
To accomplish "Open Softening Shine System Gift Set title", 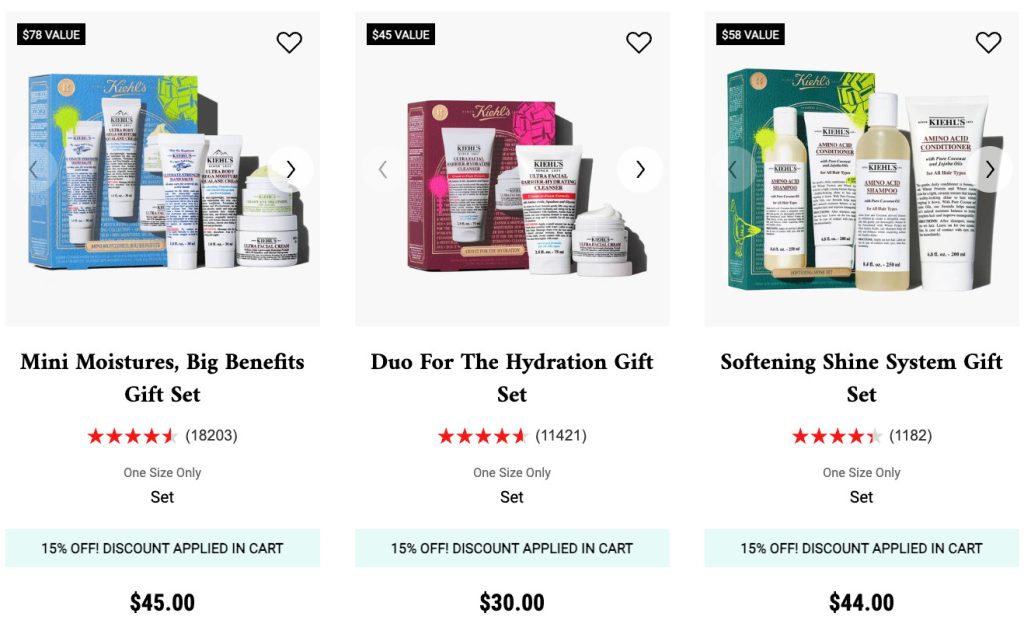I will point(861,378).
